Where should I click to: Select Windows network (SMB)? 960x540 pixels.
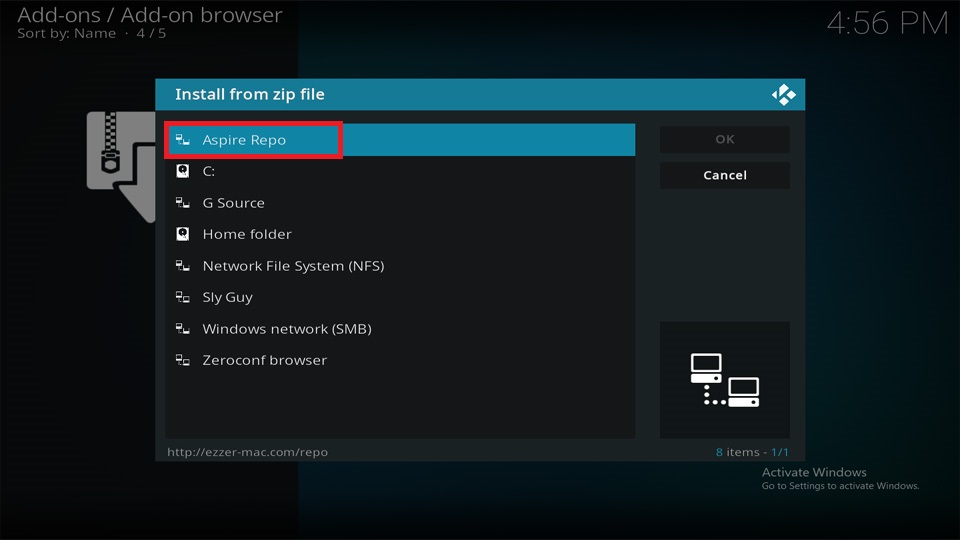click(400, 329)
